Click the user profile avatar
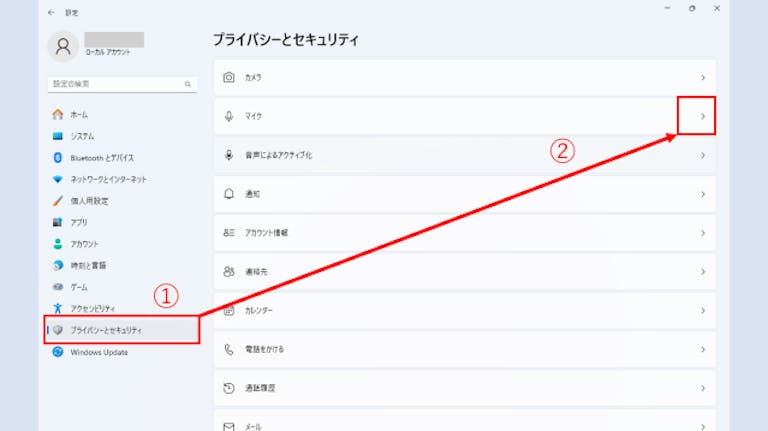This screenshot has height=431, width=768. pyautogui.click(x=63, y=46)
